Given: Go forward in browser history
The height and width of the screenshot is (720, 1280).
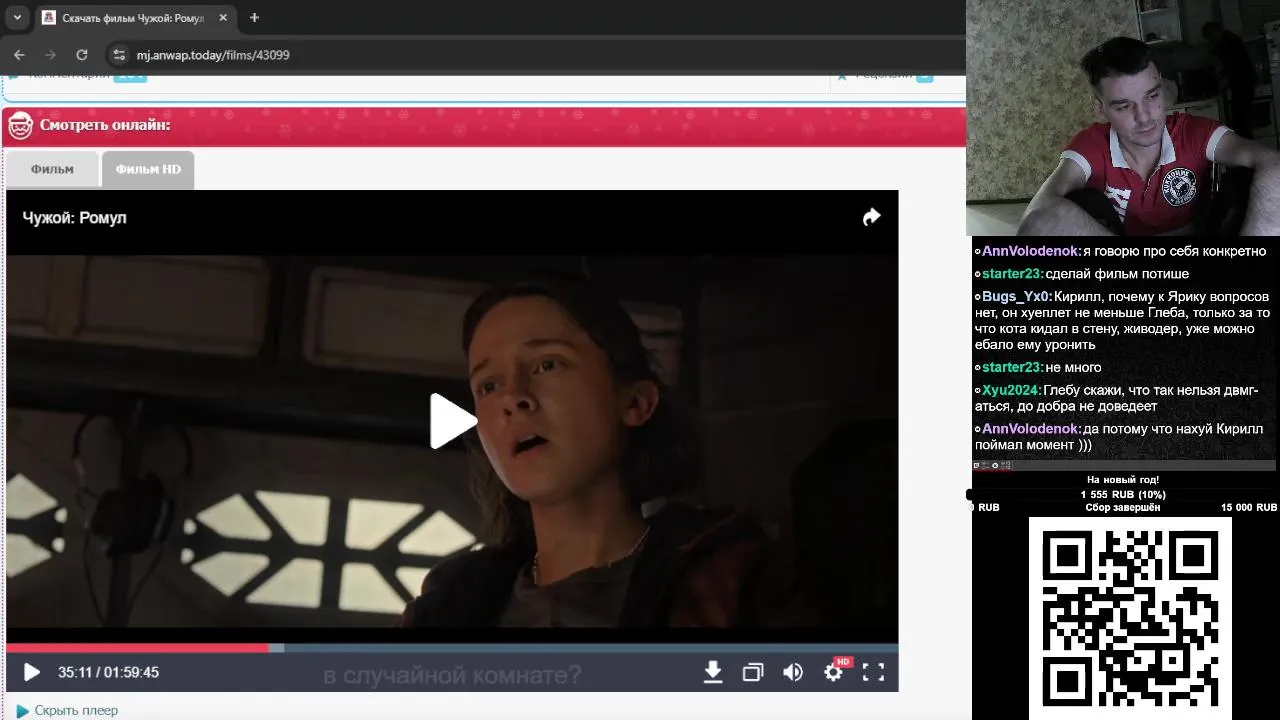Looking at the screenshot, I should pyautogui.click(x=50, y=55).
